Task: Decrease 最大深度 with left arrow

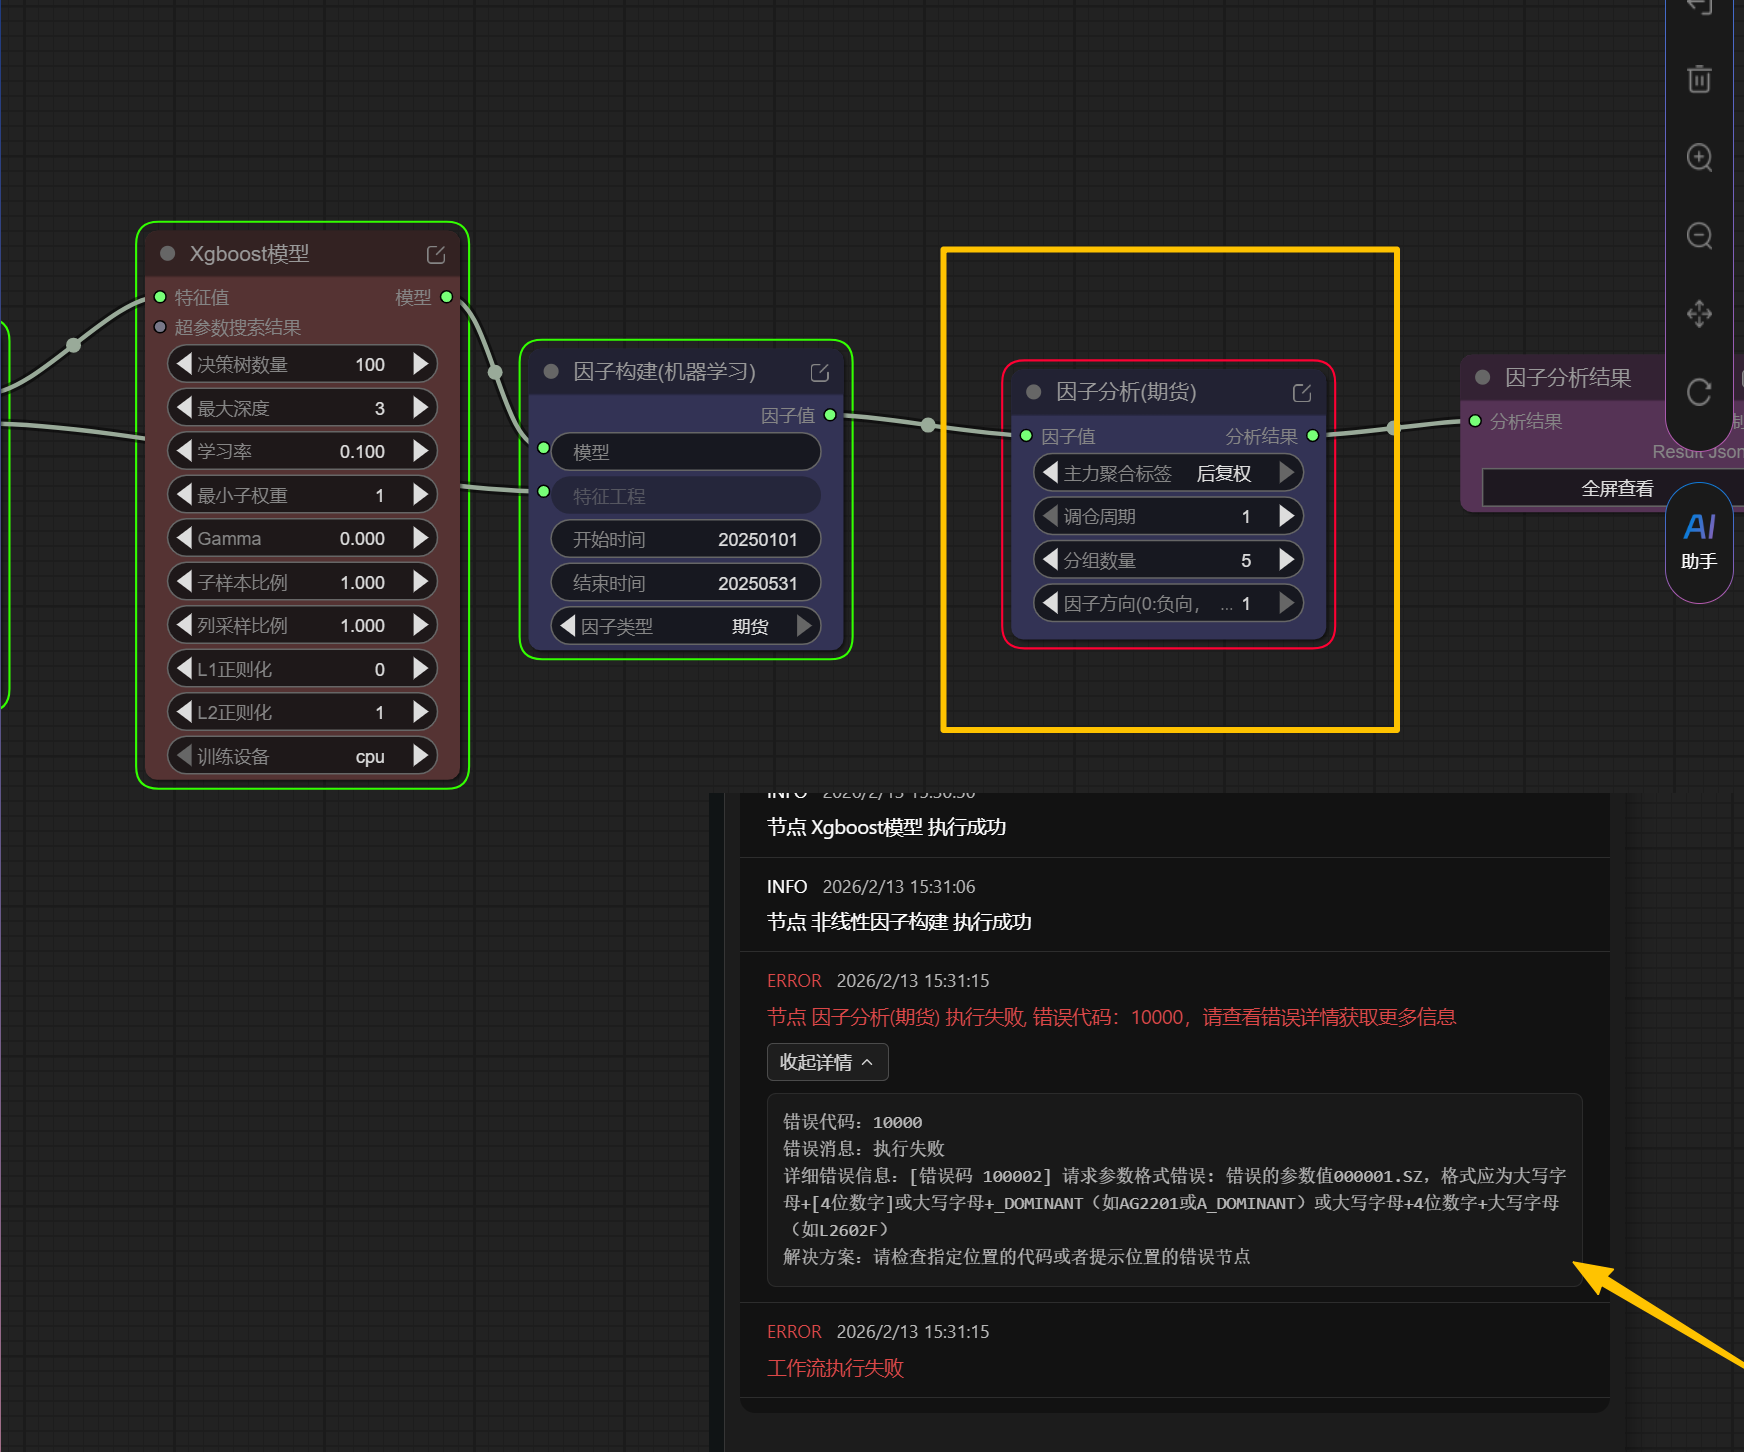Action: 184,408
